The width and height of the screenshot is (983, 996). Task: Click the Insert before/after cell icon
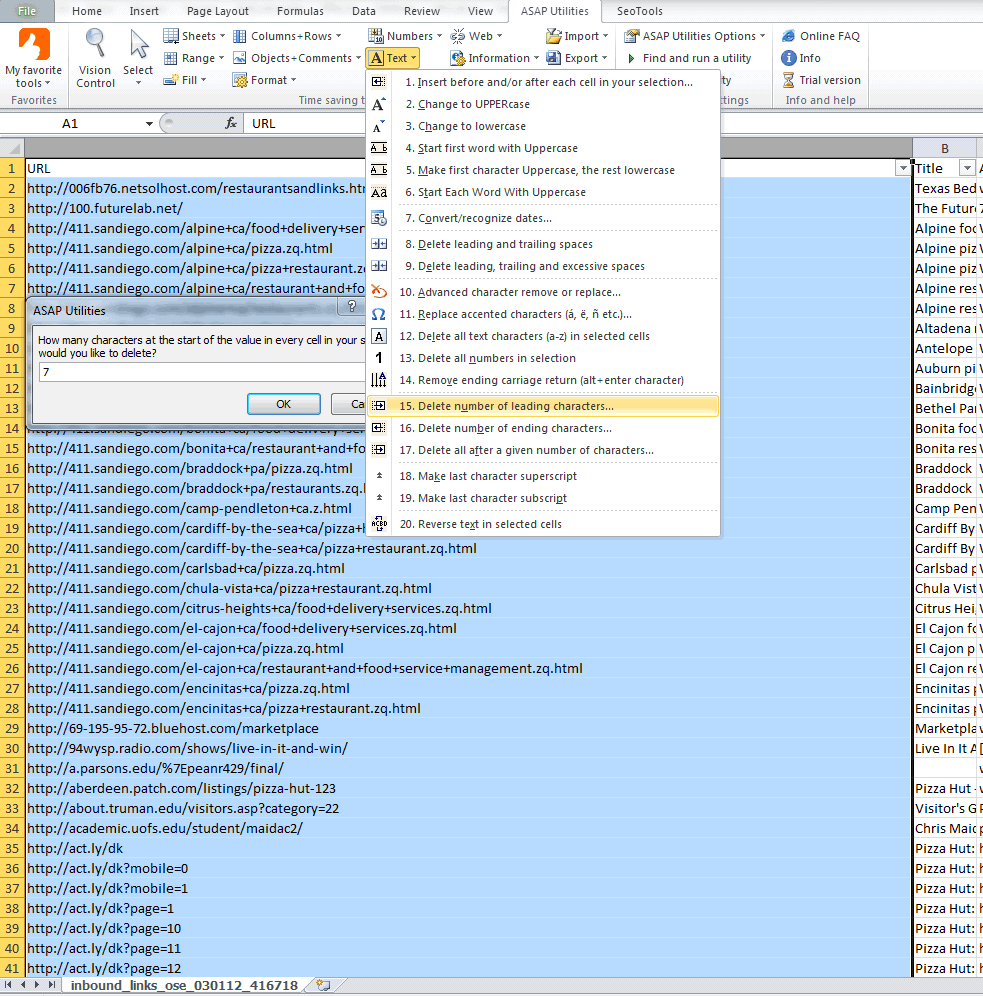[378, 82]
